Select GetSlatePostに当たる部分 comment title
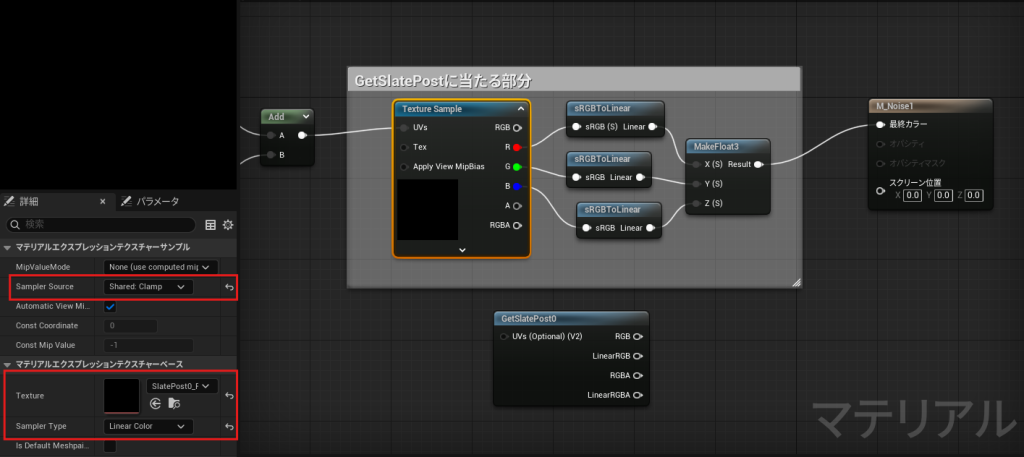The image size is (1024, 457). (x=443, y=81)
